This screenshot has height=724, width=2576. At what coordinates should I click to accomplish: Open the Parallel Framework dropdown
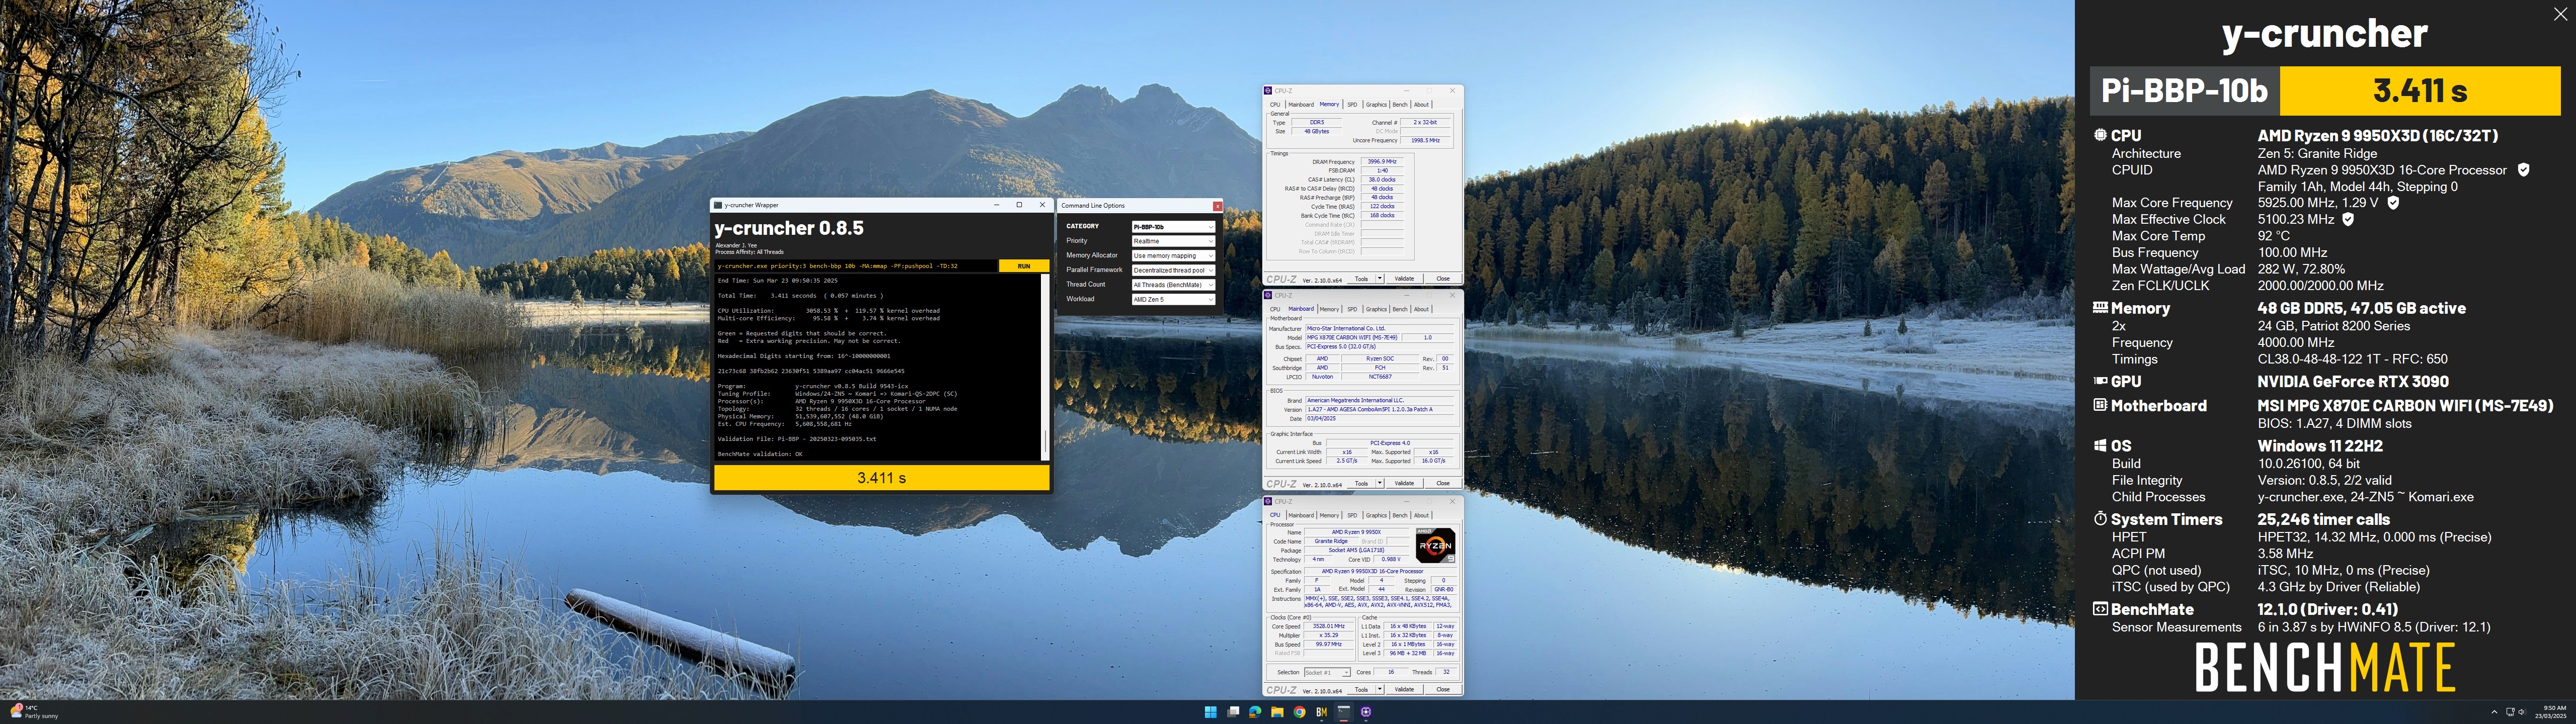pos(1173,270)
